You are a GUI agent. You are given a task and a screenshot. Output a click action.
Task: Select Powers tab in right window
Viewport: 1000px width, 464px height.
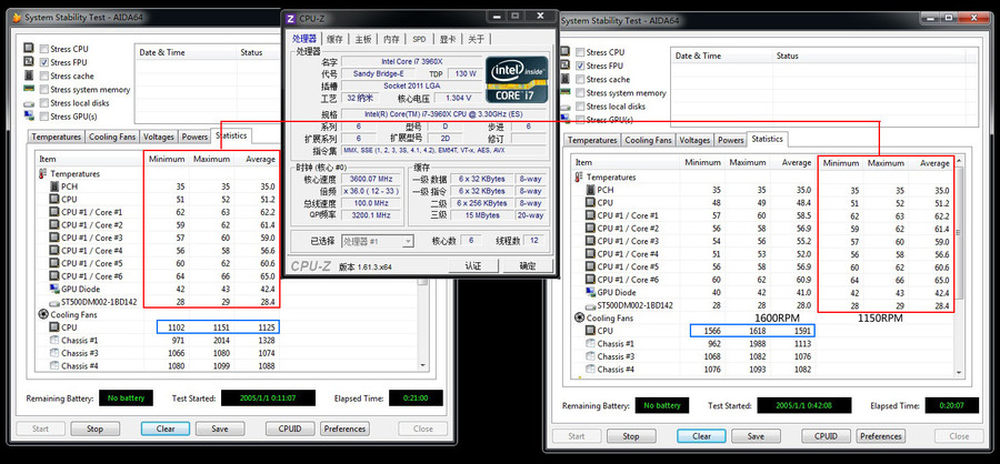[x=731, y=140]
